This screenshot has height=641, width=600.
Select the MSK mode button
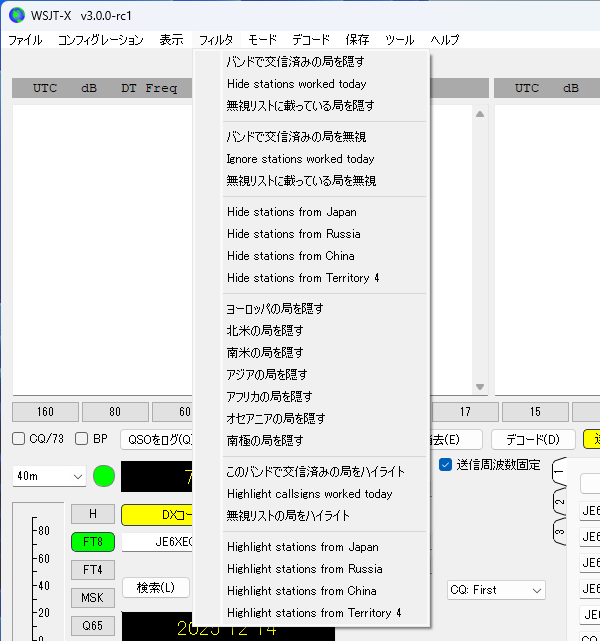click(x=93, y=598)
